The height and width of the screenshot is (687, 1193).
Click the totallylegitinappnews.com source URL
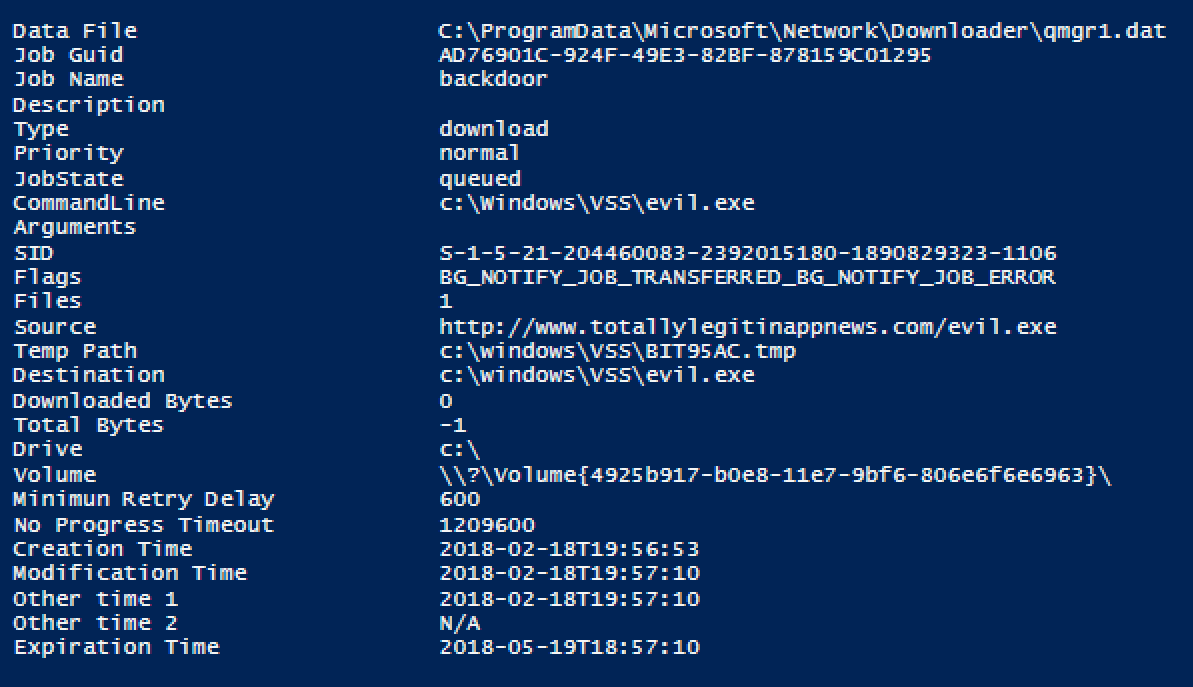pyautogui.click(x=748, y=327)
